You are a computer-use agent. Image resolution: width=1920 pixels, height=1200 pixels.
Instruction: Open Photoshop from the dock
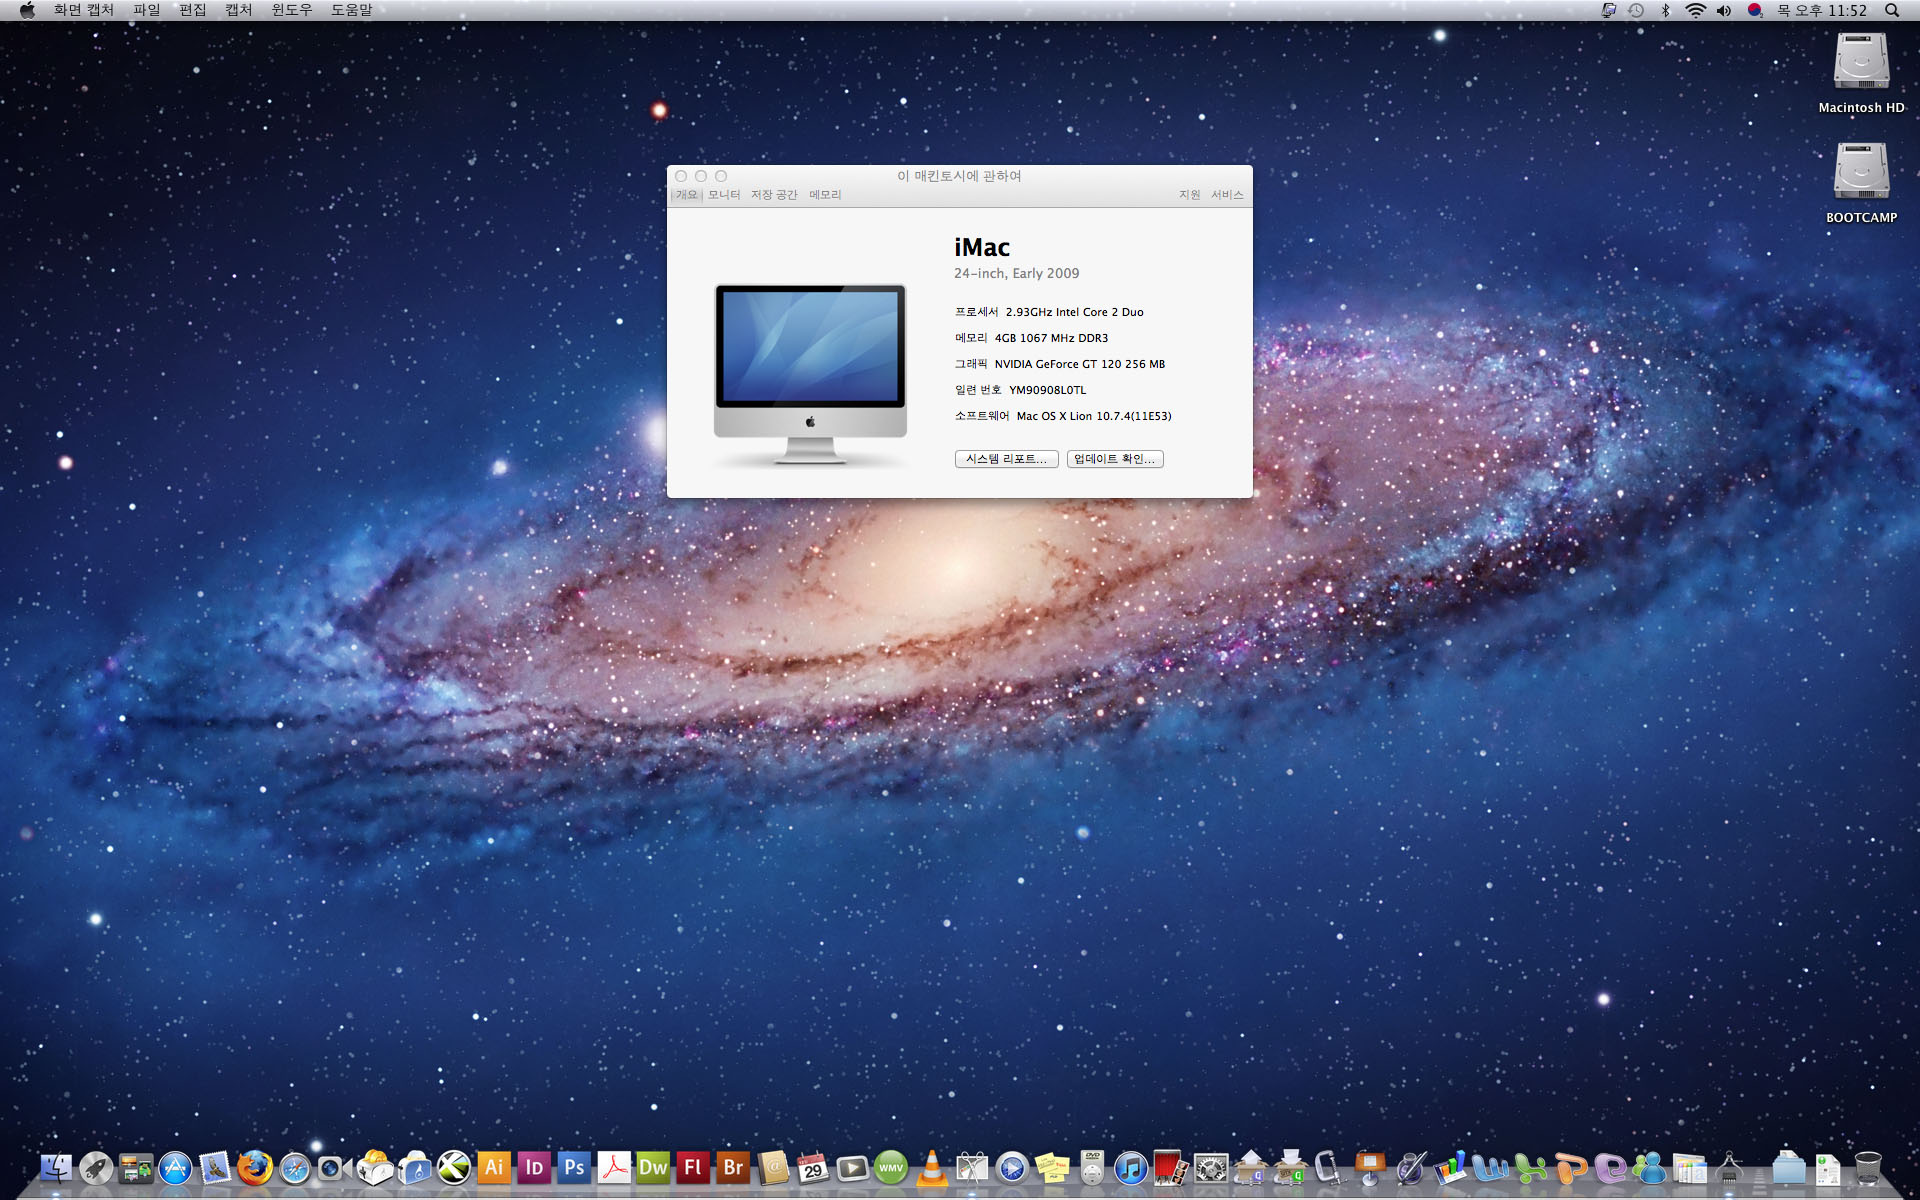pos(574,1167)
